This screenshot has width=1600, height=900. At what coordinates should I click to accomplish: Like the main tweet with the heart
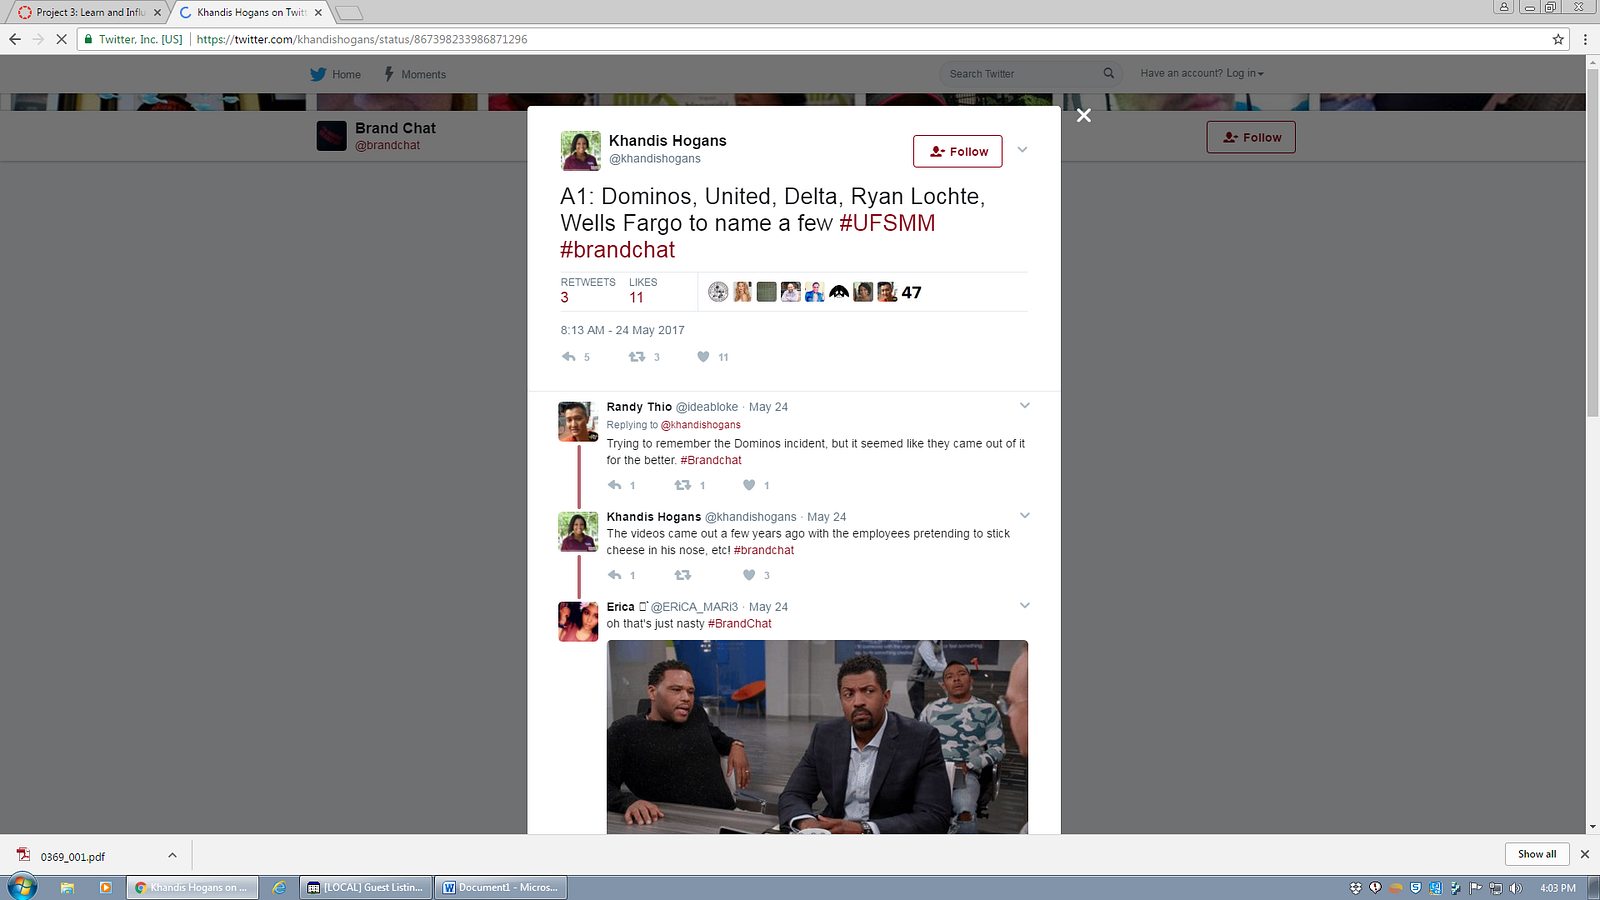[x=703, y=357]
